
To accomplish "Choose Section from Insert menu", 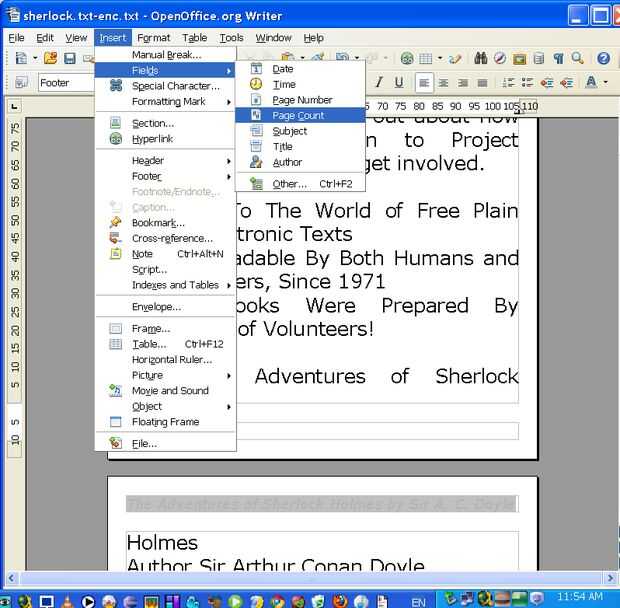I will click(165, 123).
